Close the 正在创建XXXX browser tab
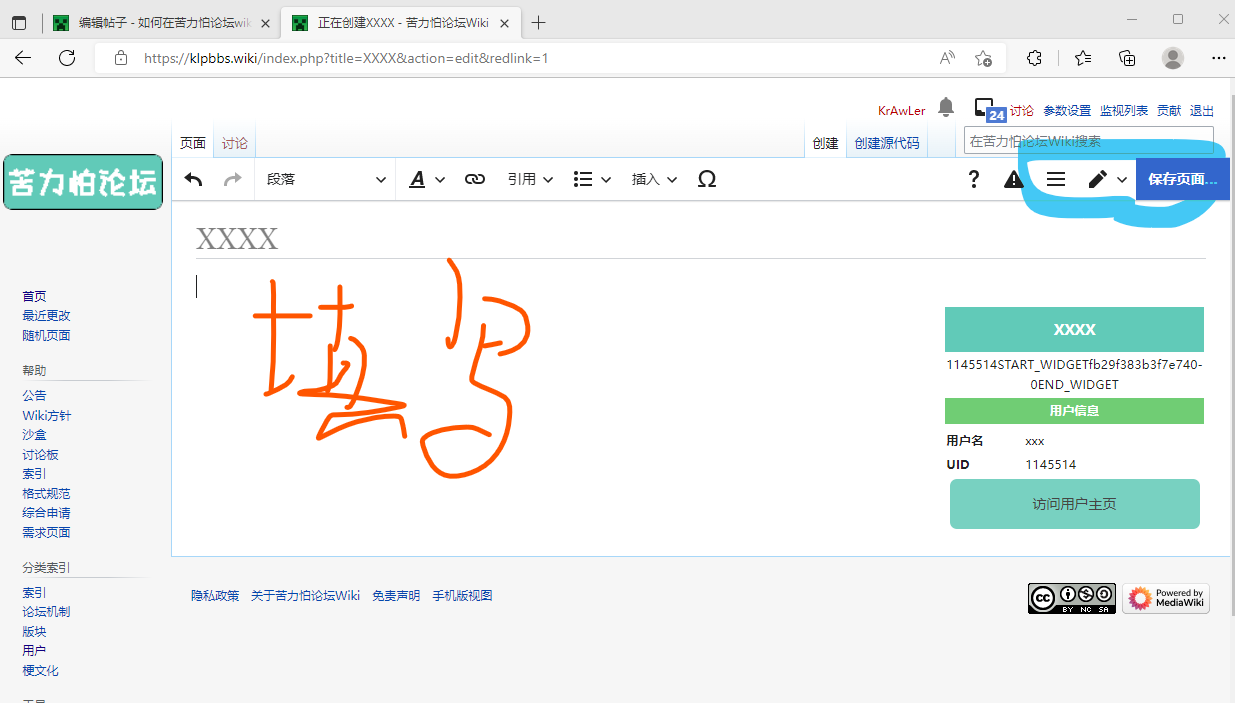The image size is (1235, 703). pyautogui.click(x=505, y=22)
